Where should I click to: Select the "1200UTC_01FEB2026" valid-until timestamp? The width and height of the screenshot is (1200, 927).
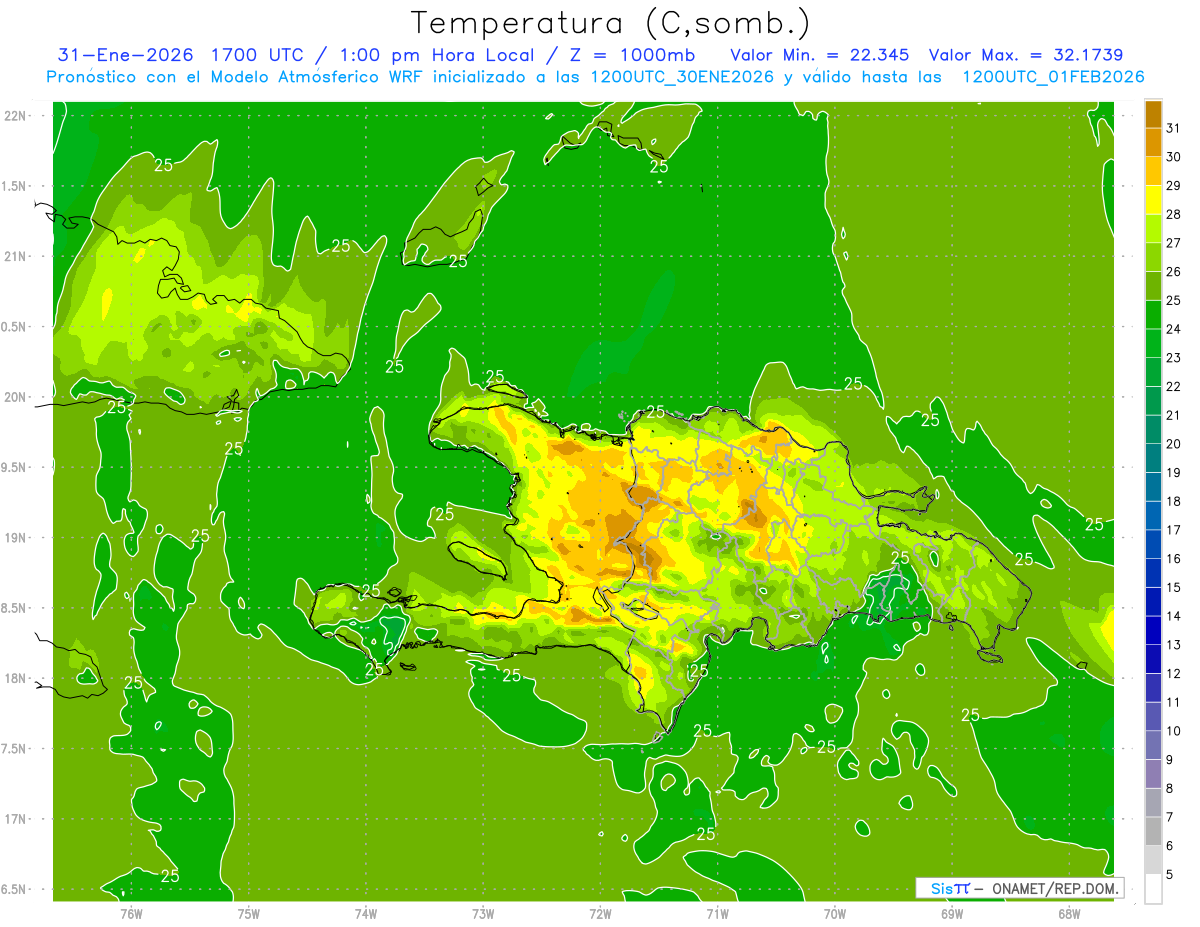[1053, 77]
